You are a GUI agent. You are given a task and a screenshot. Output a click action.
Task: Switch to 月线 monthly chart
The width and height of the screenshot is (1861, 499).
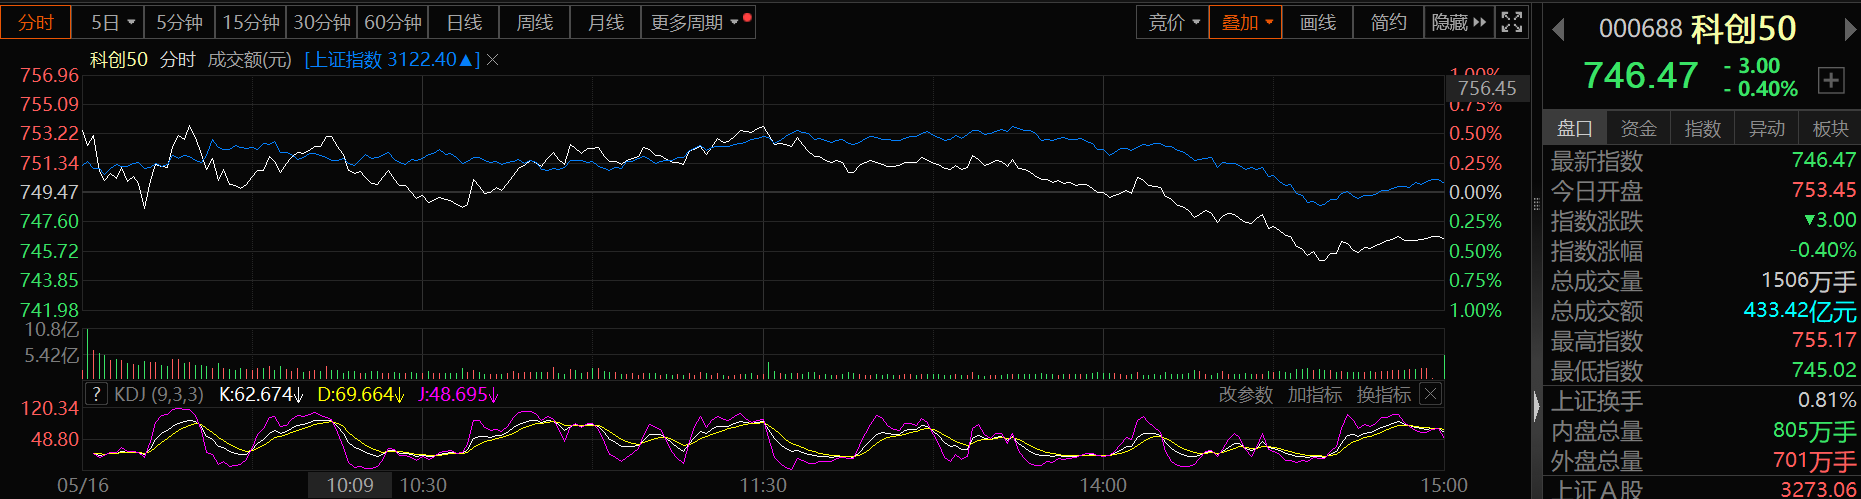(x=606, y=22)
